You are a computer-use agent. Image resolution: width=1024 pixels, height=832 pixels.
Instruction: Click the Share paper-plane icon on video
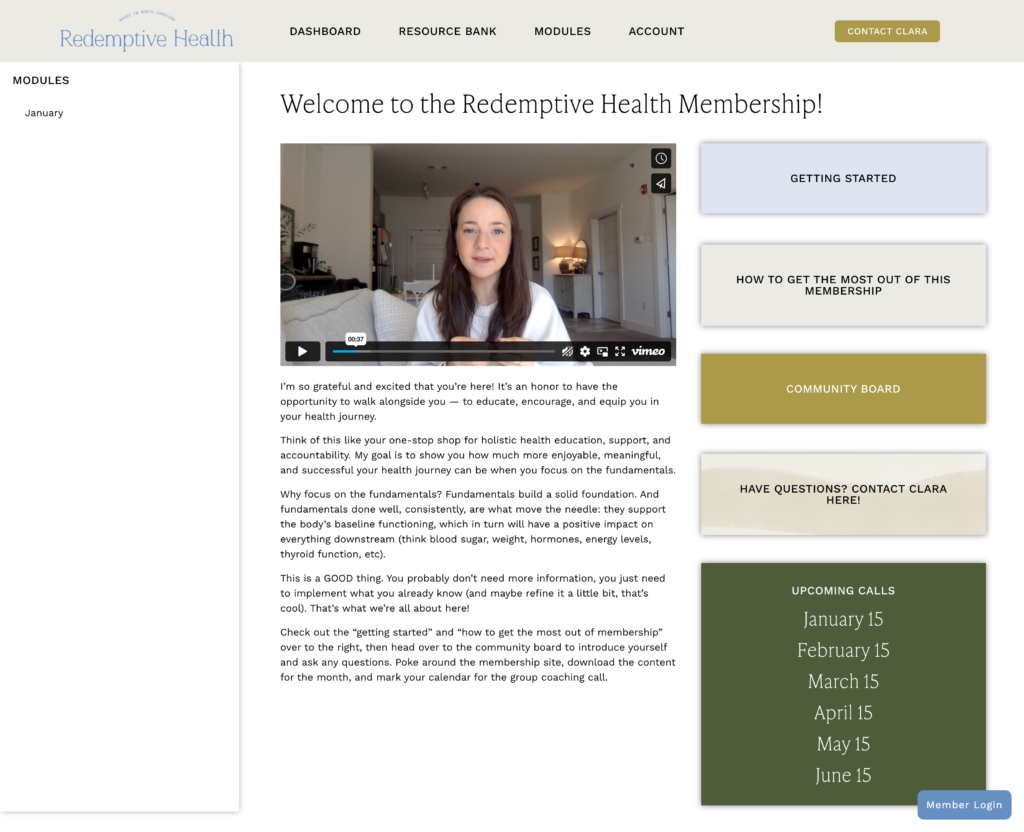661,184
